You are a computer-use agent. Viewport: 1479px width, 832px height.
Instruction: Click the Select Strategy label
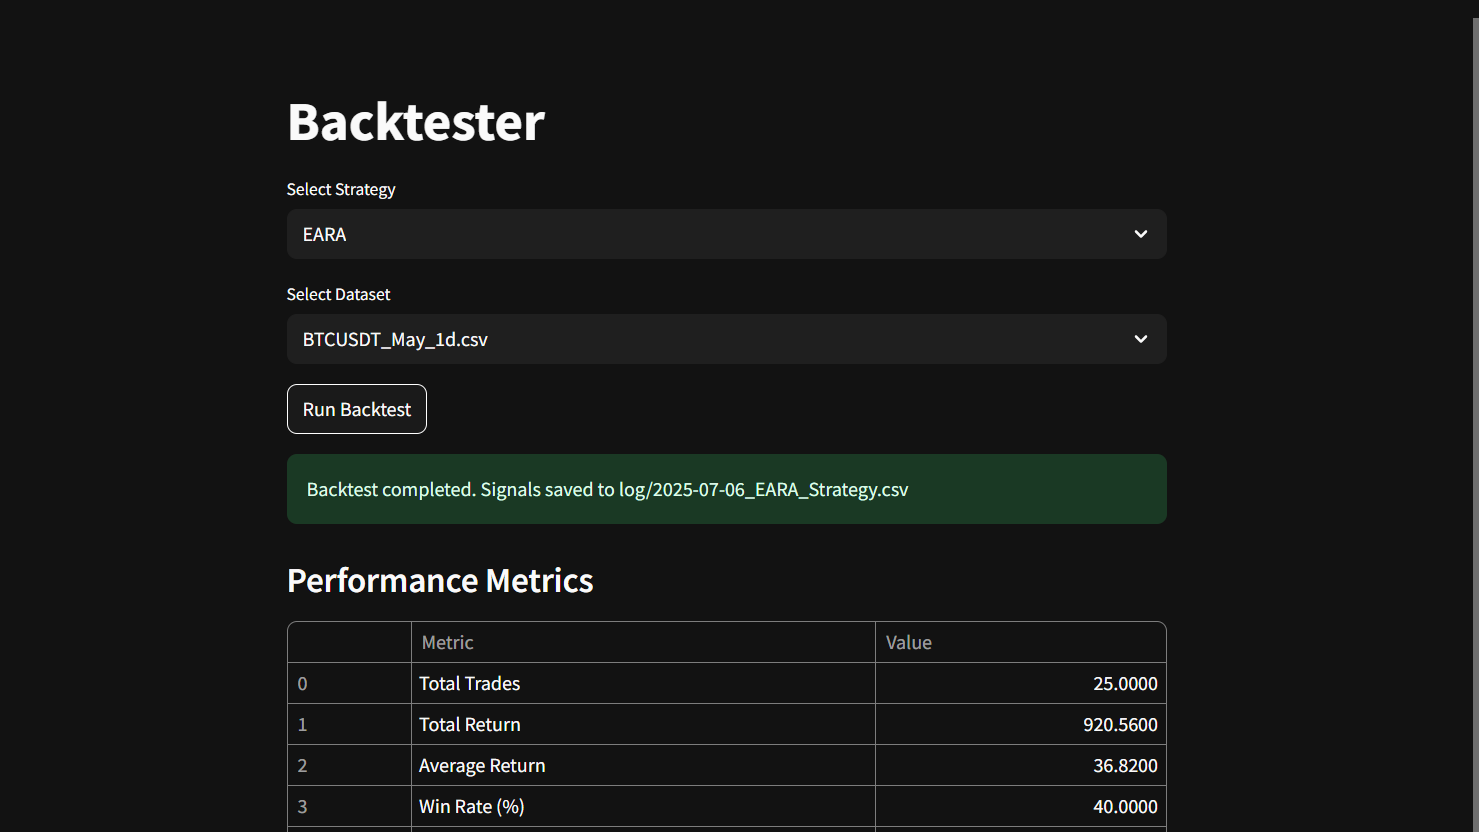coord(341,189)
